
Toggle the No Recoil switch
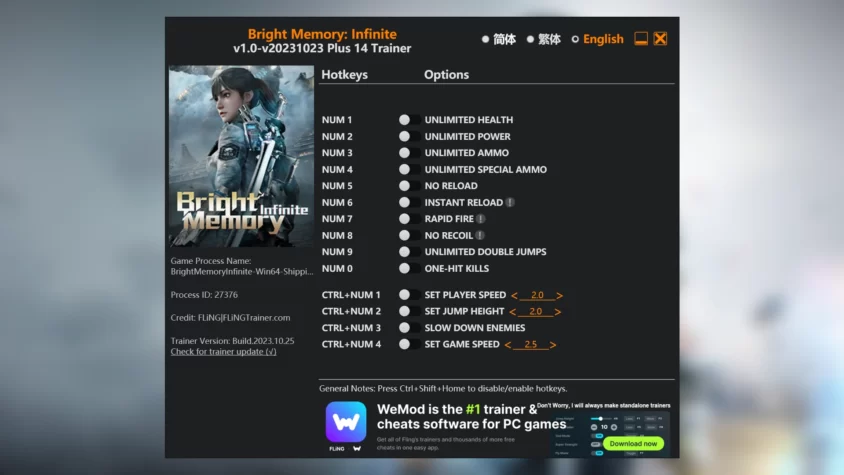[409, 235]
